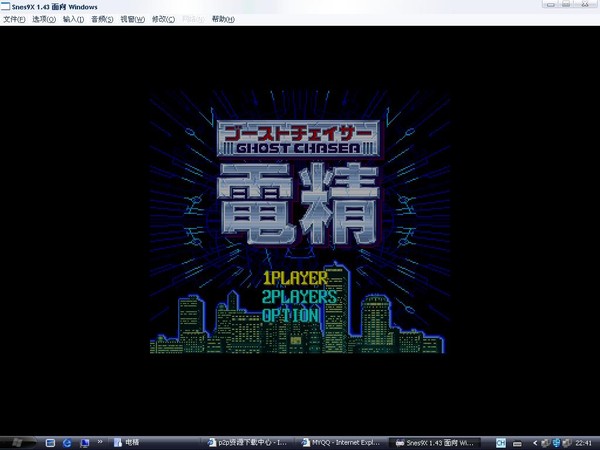Click the Snes9X 1.43 taskbar button

pos(436,443)
